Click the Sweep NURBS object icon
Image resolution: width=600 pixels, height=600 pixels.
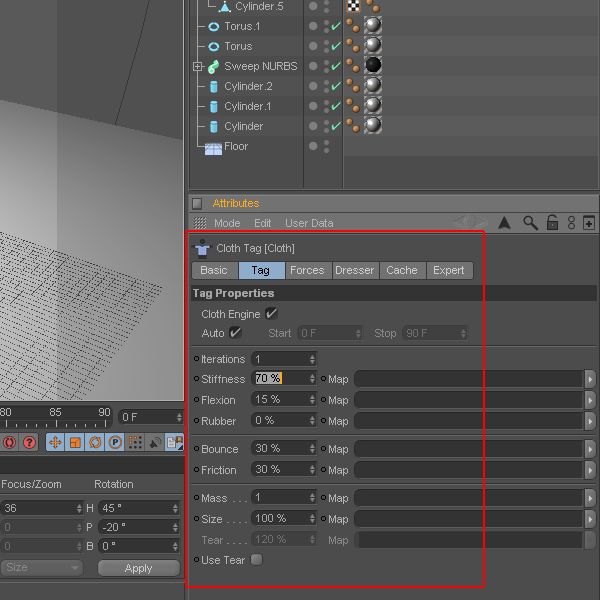coord(214,67)
